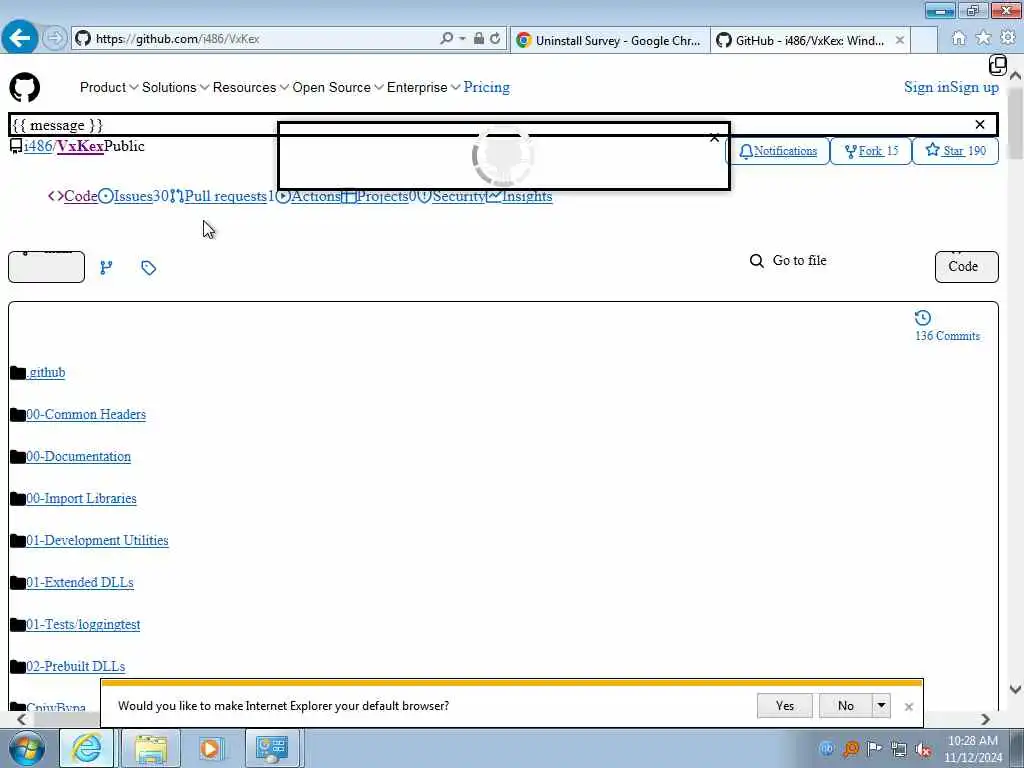Open the Insights tab
1024x768 pixels.
point(519,197)
